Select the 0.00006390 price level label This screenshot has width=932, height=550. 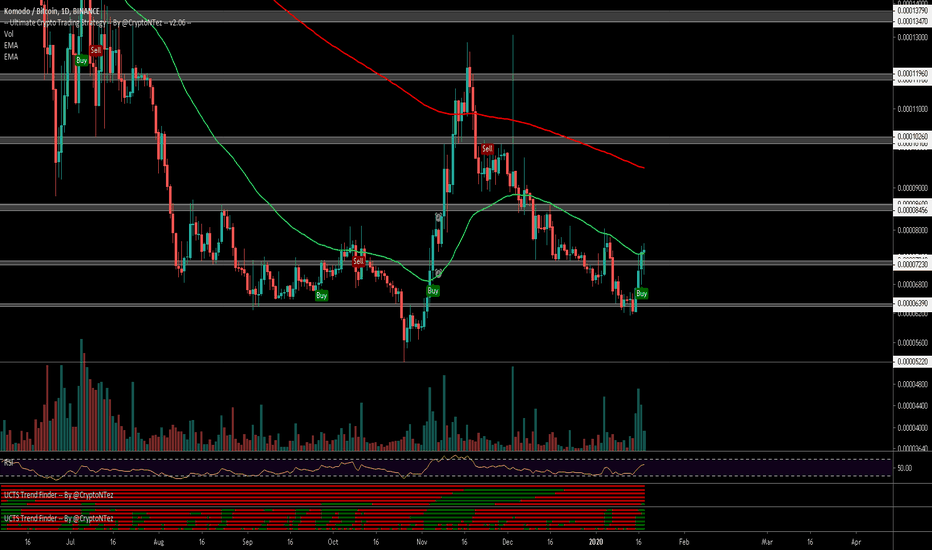tap(912, 303)
